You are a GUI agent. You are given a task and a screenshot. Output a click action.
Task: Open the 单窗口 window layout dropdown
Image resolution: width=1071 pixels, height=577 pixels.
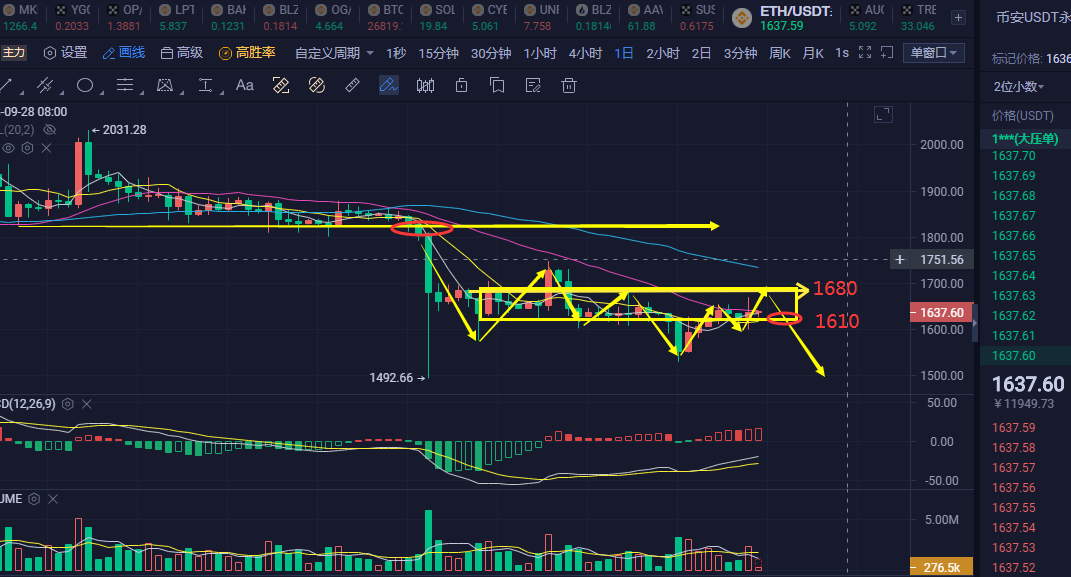click(934, 53)
